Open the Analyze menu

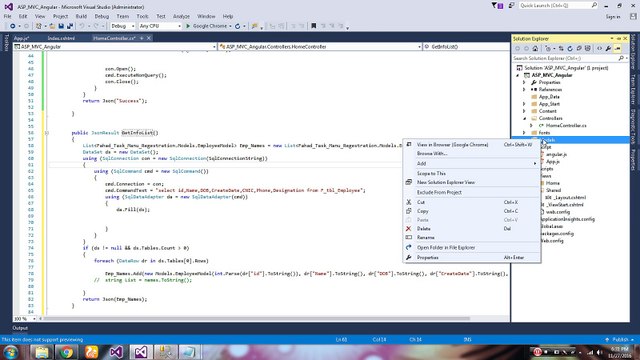click(181, 16)
